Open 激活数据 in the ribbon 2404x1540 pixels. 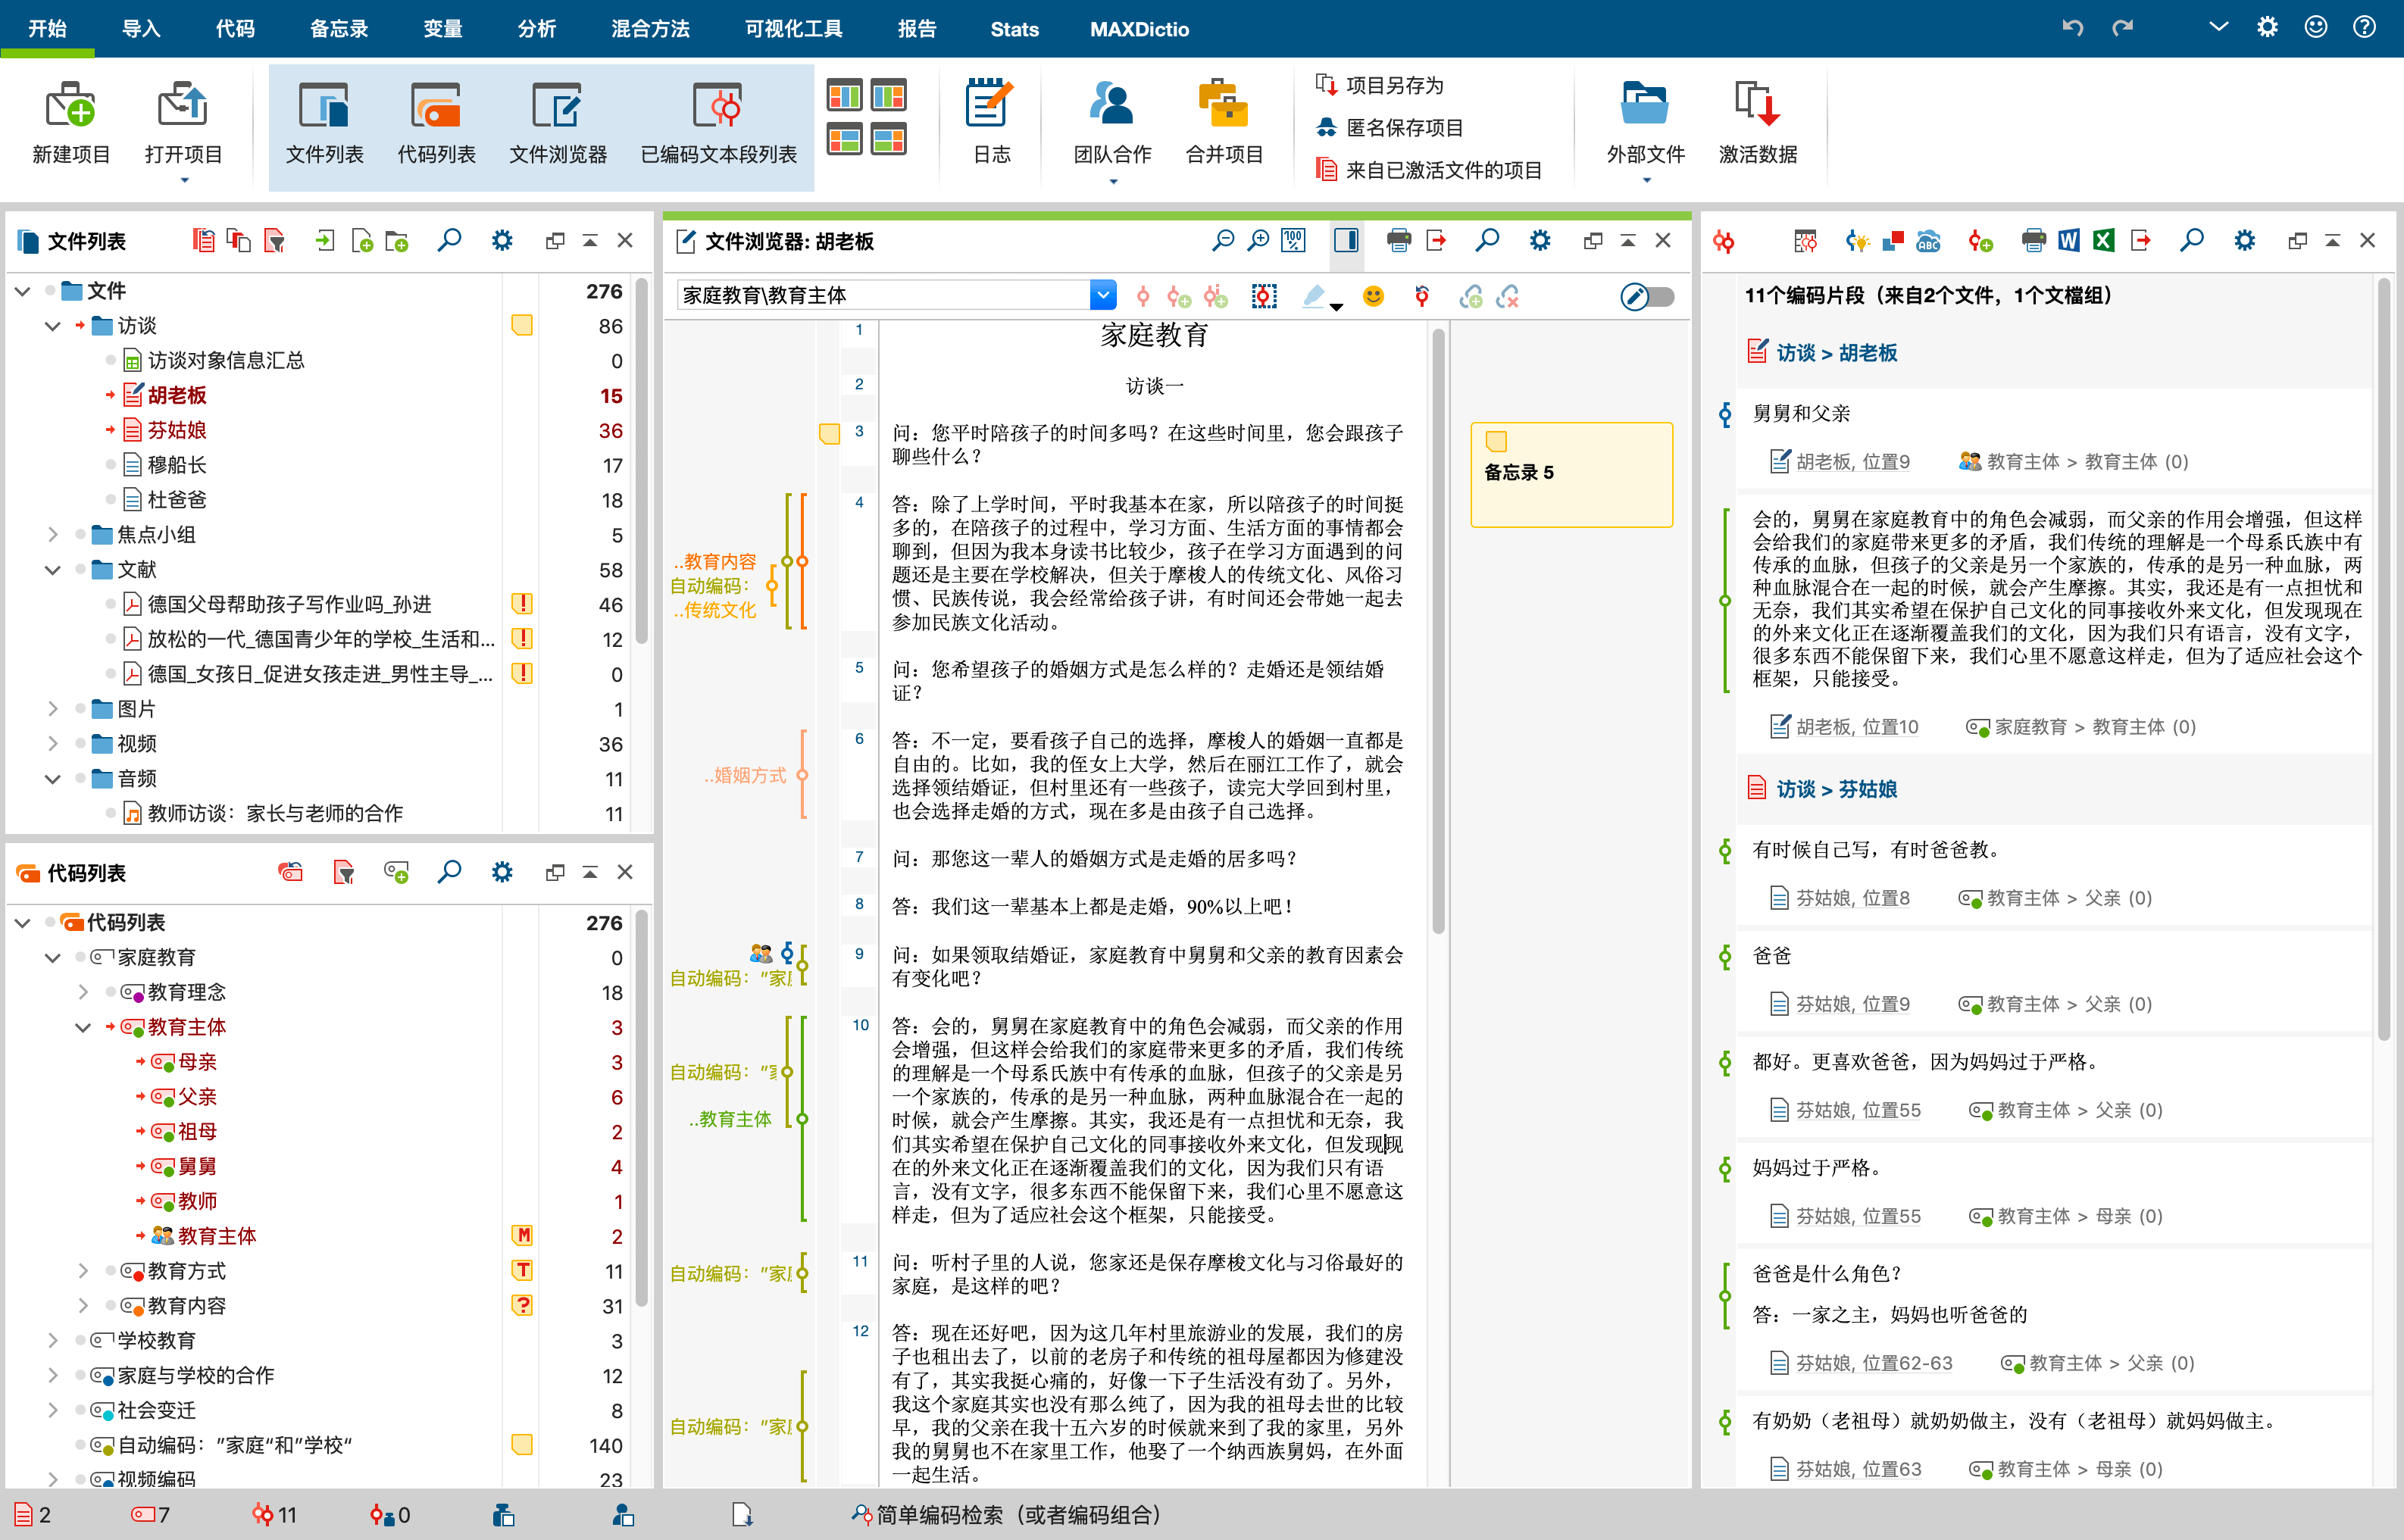[x=1757, y=123]
